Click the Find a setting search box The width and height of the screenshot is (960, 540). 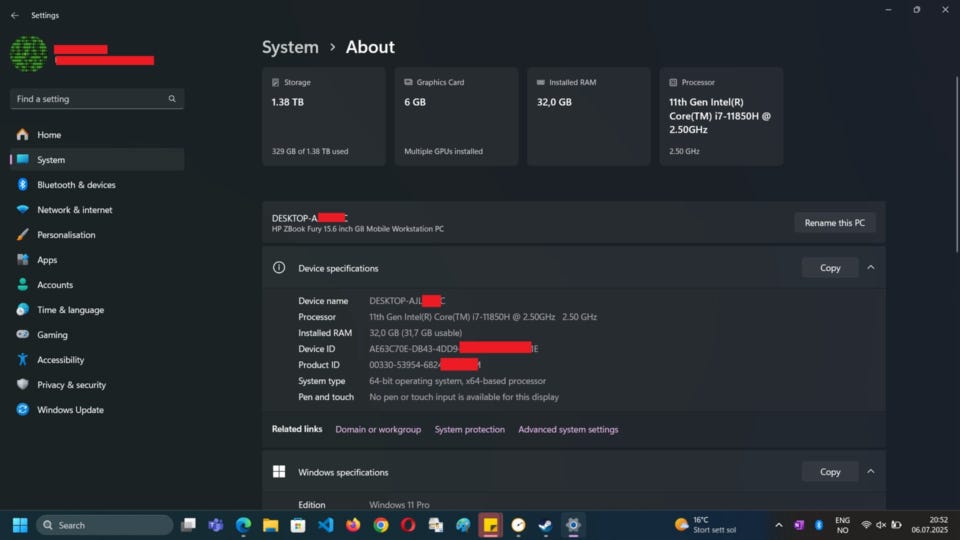(x=90, y=99)
